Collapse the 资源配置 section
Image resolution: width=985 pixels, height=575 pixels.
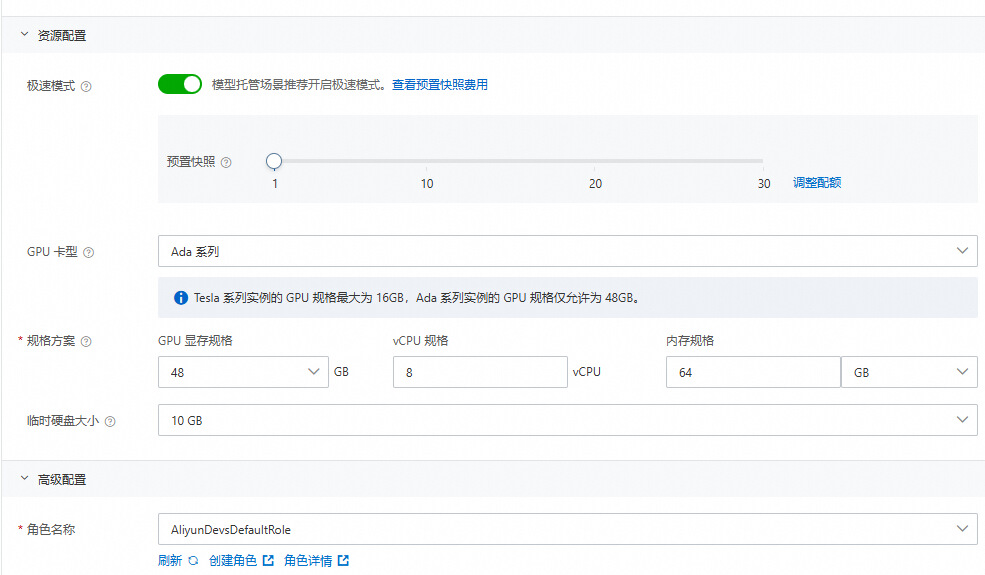(25, 35)
